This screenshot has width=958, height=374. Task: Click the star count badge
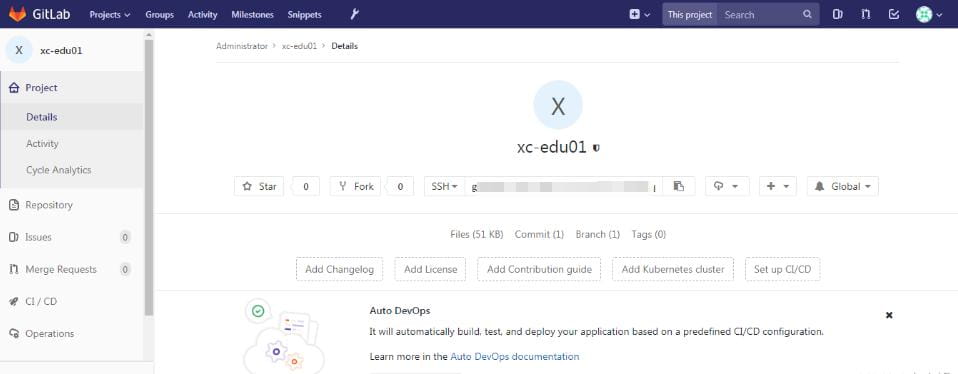(305, 186)
